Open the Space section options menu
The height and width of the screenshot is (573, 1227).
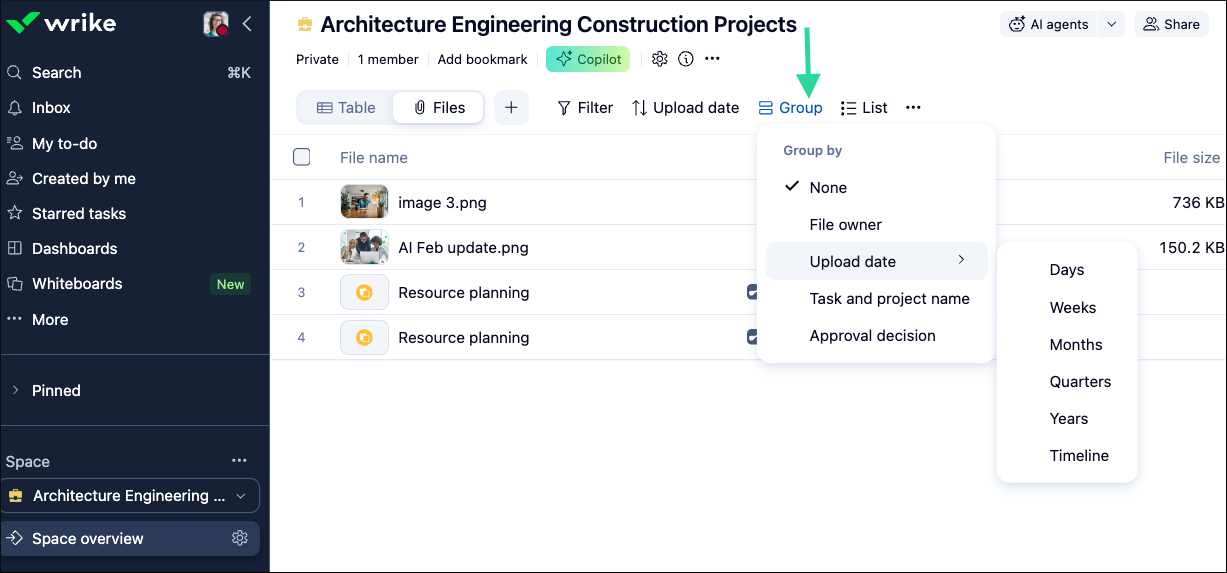(239, 461)
